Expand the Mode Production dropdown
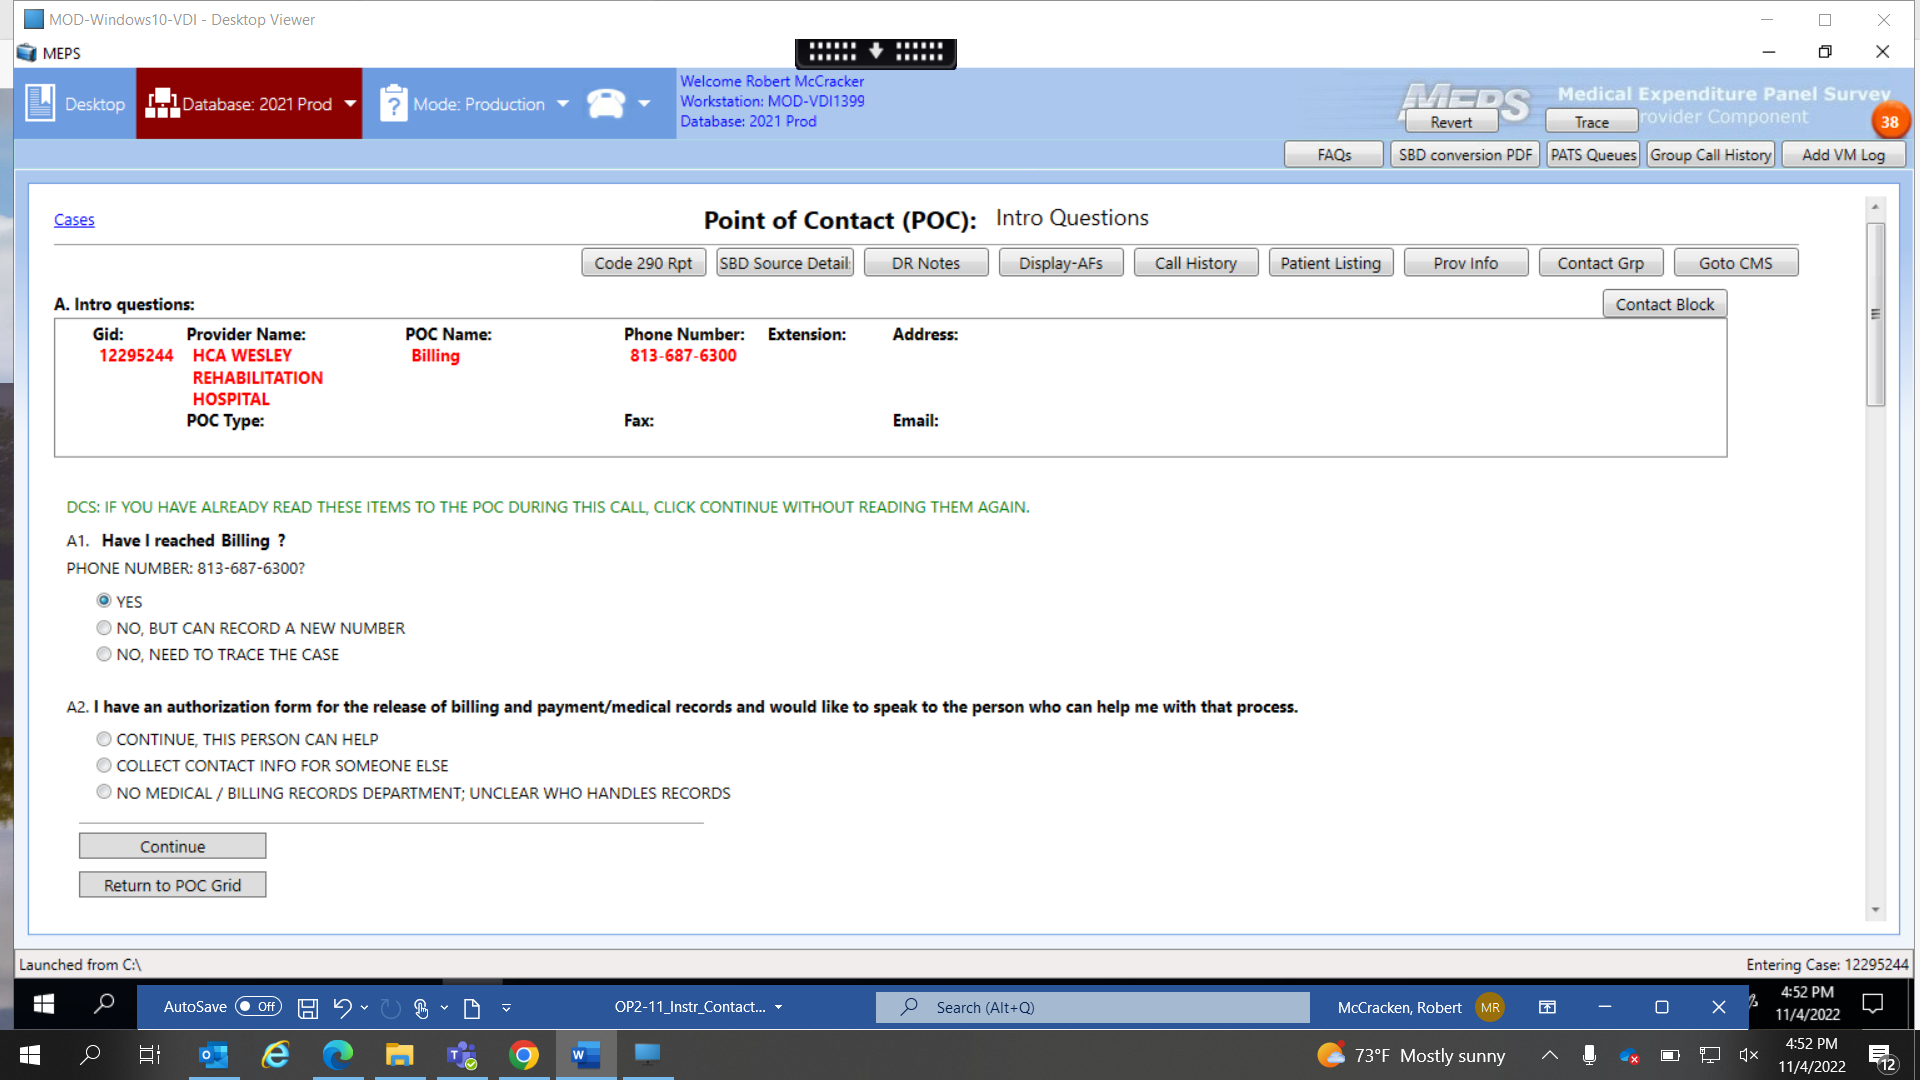This screenshot has height=1080, width=1920. (563, 103)
